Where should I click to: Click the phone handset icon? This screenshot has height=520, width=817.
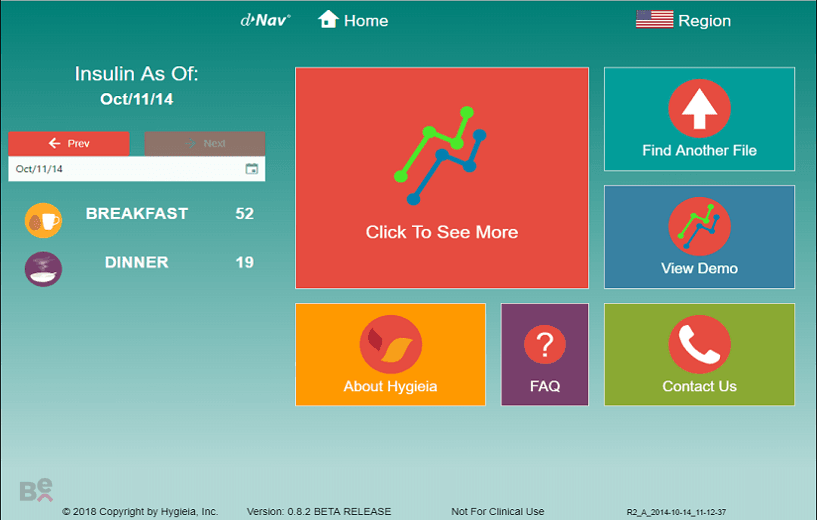tap(699, 344)
